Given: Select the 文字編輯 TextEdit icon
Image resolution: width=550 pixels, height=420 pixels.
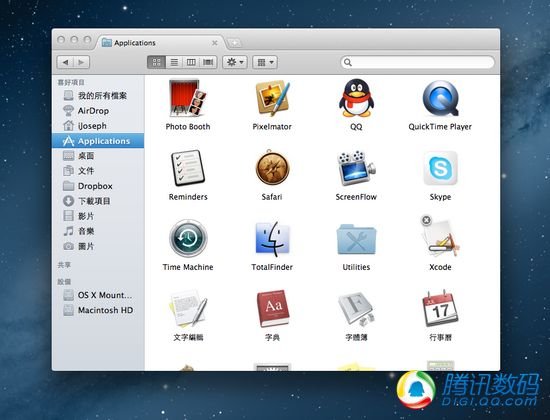Looking at the screenshot, I should tap(188, 308).
